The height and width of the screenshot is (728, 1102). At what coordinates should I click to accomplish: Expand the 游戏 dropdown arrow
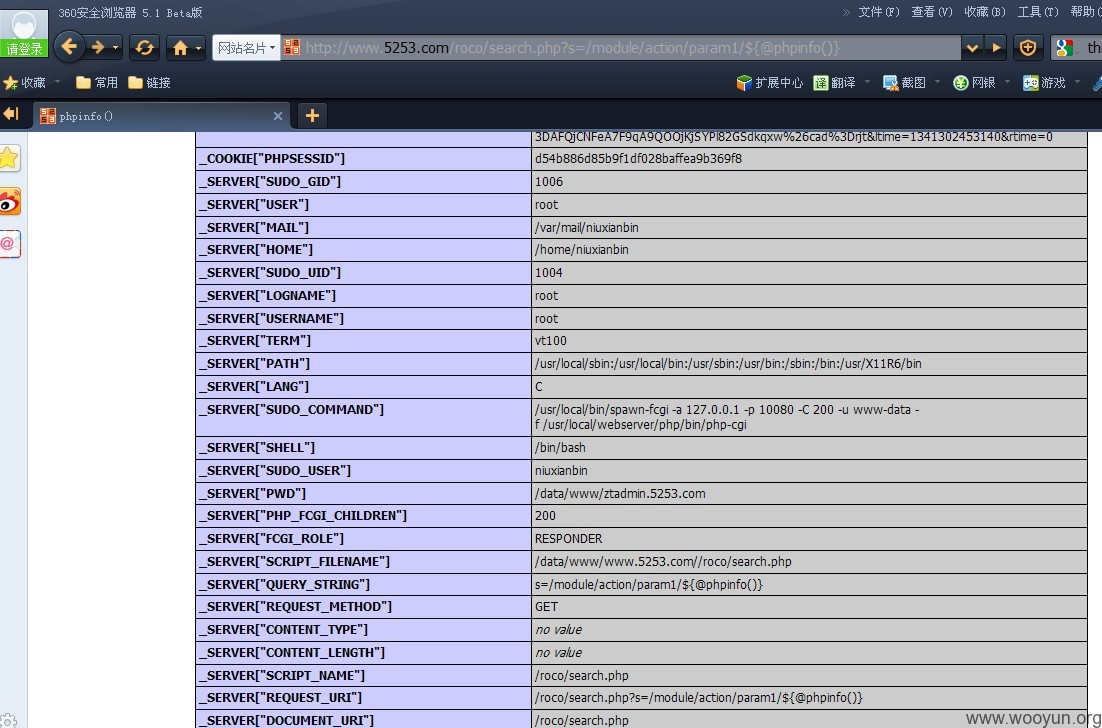1077,82
